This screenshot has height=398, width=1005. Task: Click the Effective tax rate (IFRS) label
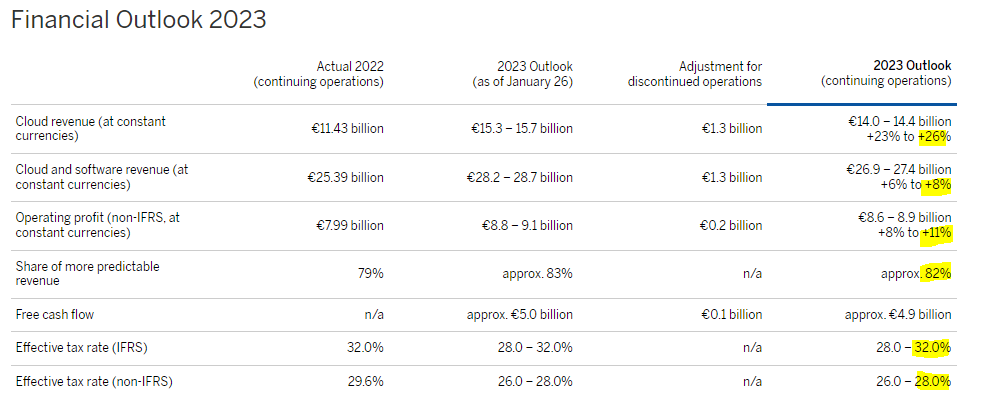[x=81, y=348]
